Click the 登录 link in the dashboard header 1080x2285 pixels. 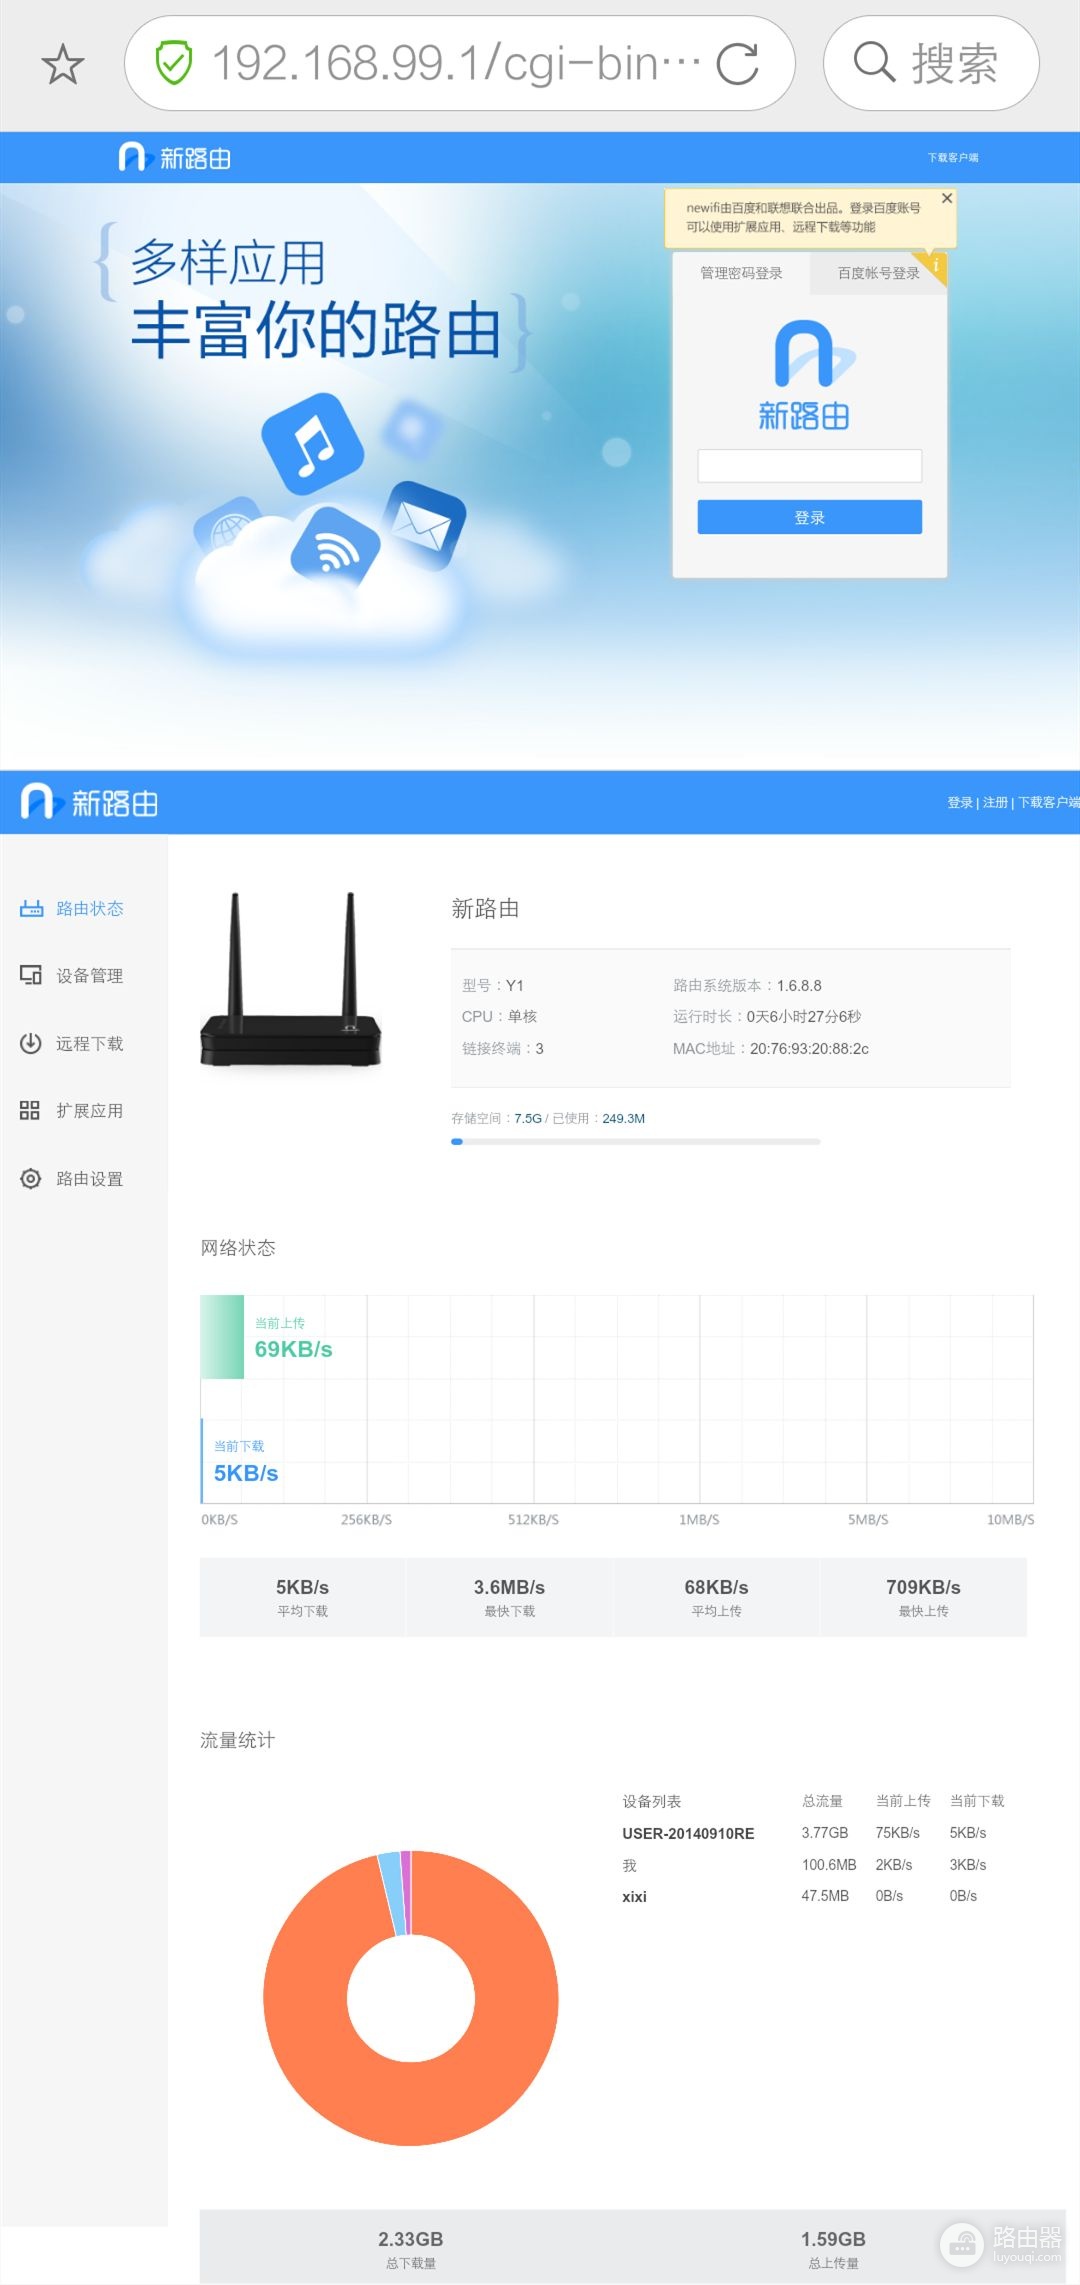[x=960, y=802]
